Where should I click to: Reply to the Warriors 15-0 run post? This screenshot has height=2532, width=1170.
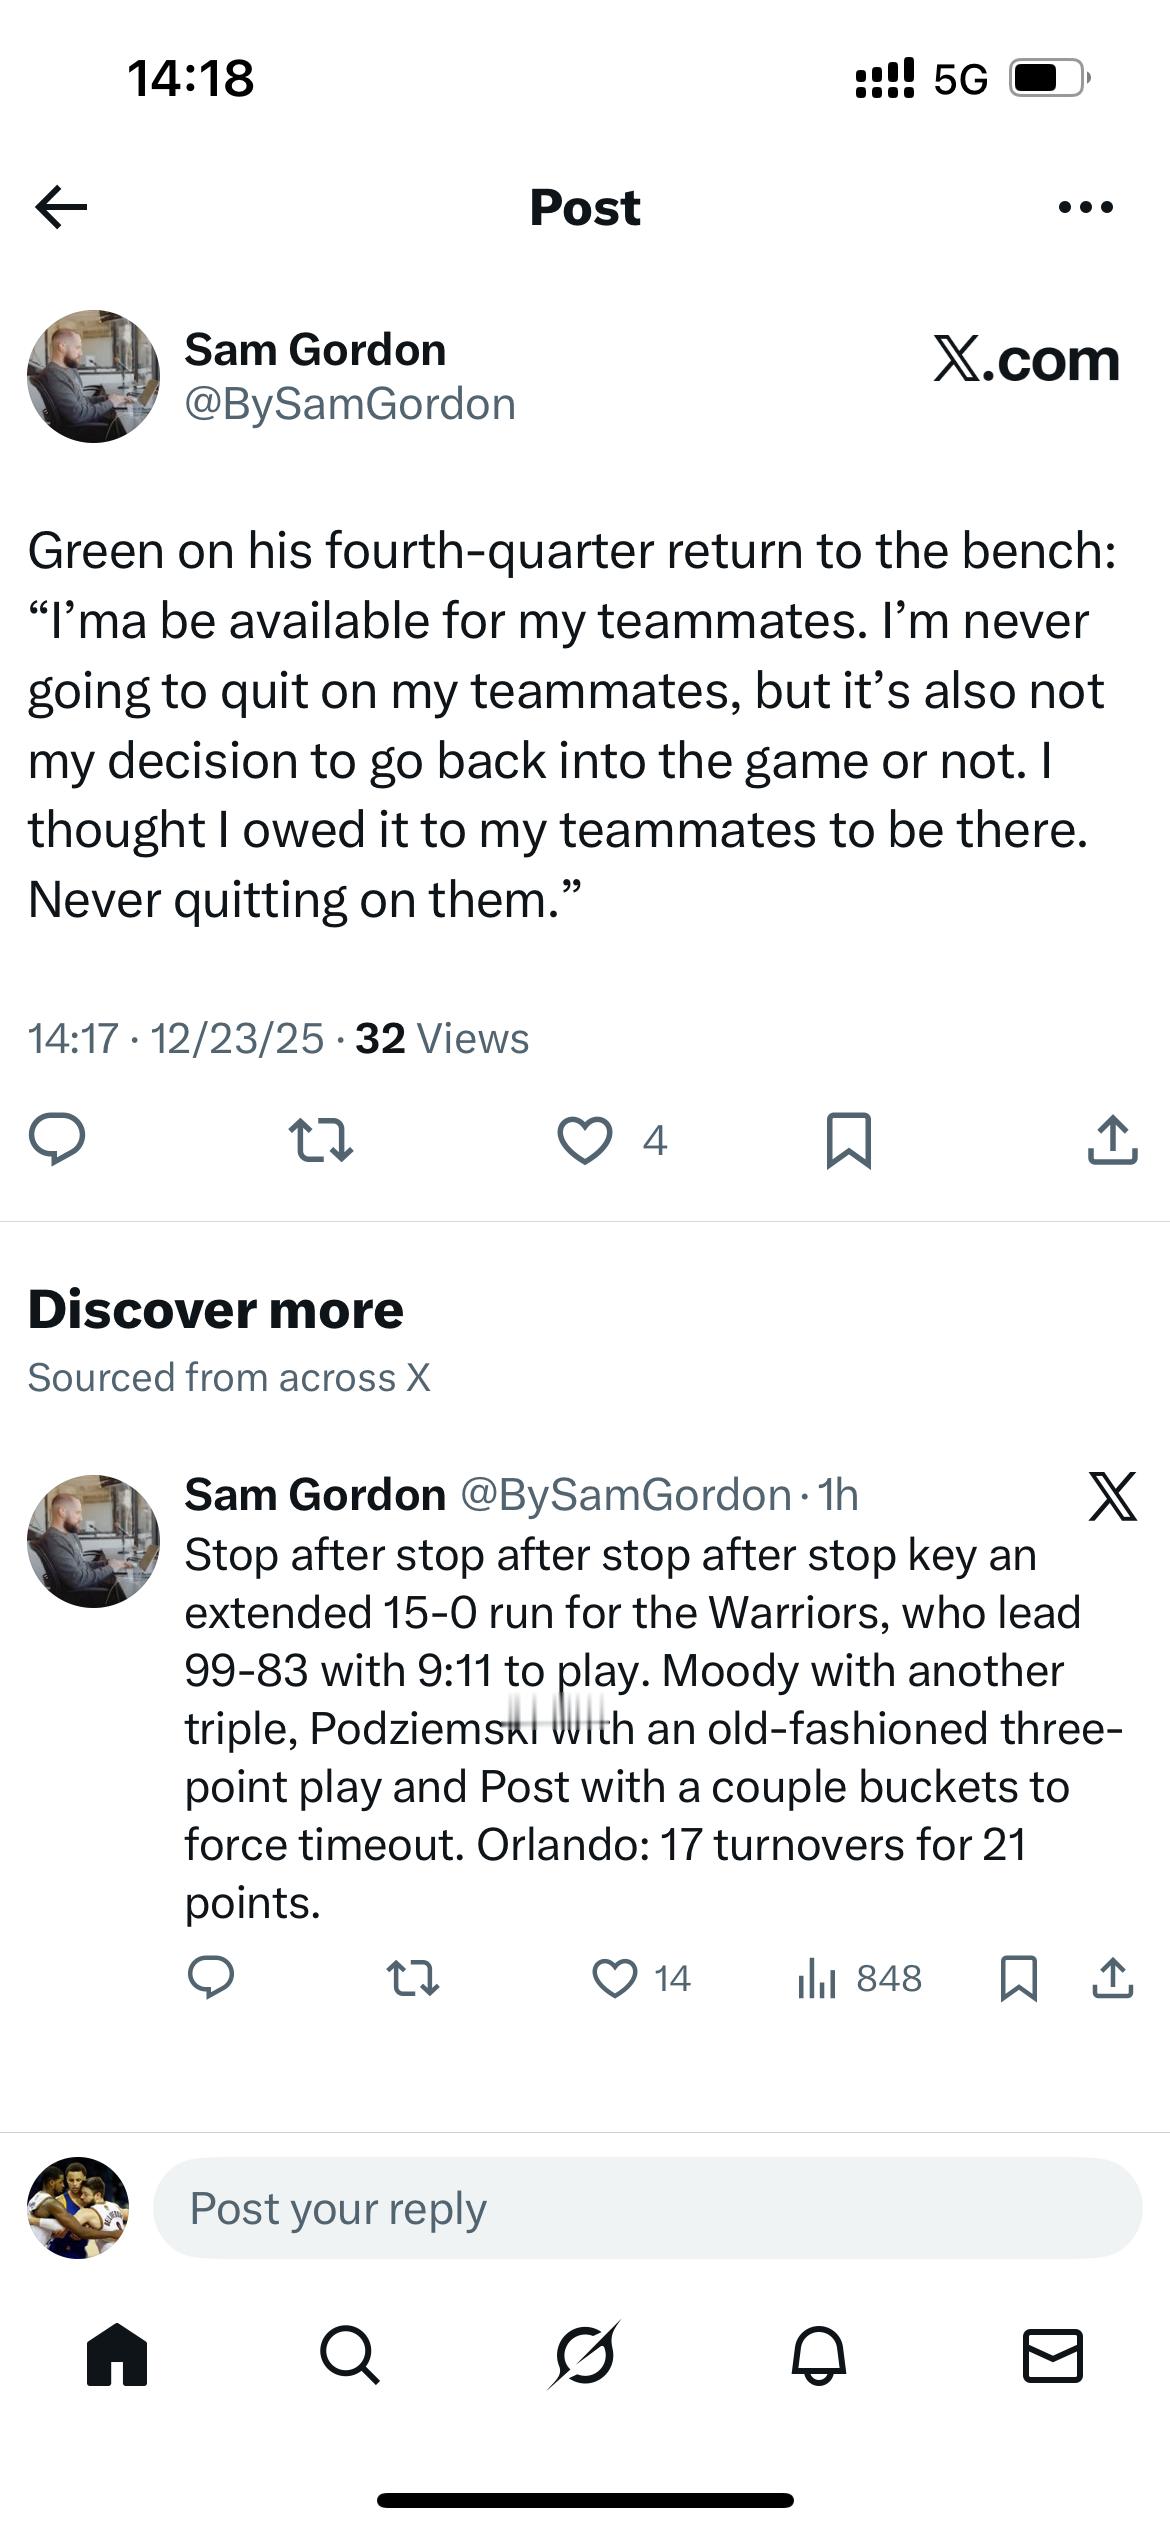(211, 1978)
